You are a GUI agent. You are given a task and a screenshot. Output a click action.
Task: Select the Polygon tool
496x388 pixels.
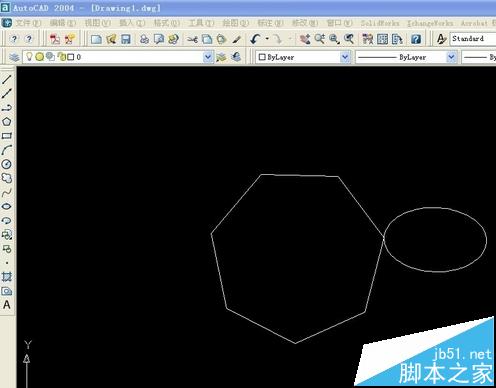(7, 122)
